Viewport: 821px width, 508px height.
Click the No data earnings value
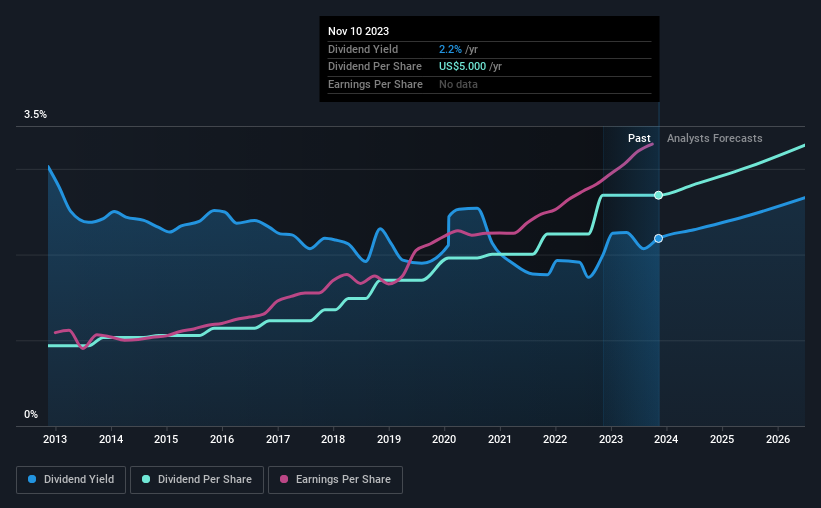(x=458, y=84)
